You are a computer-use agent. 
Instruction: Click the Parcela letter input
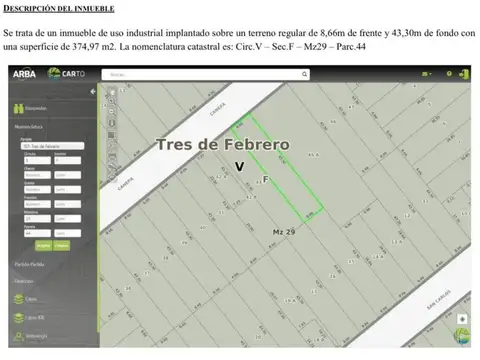click(68, 233)
